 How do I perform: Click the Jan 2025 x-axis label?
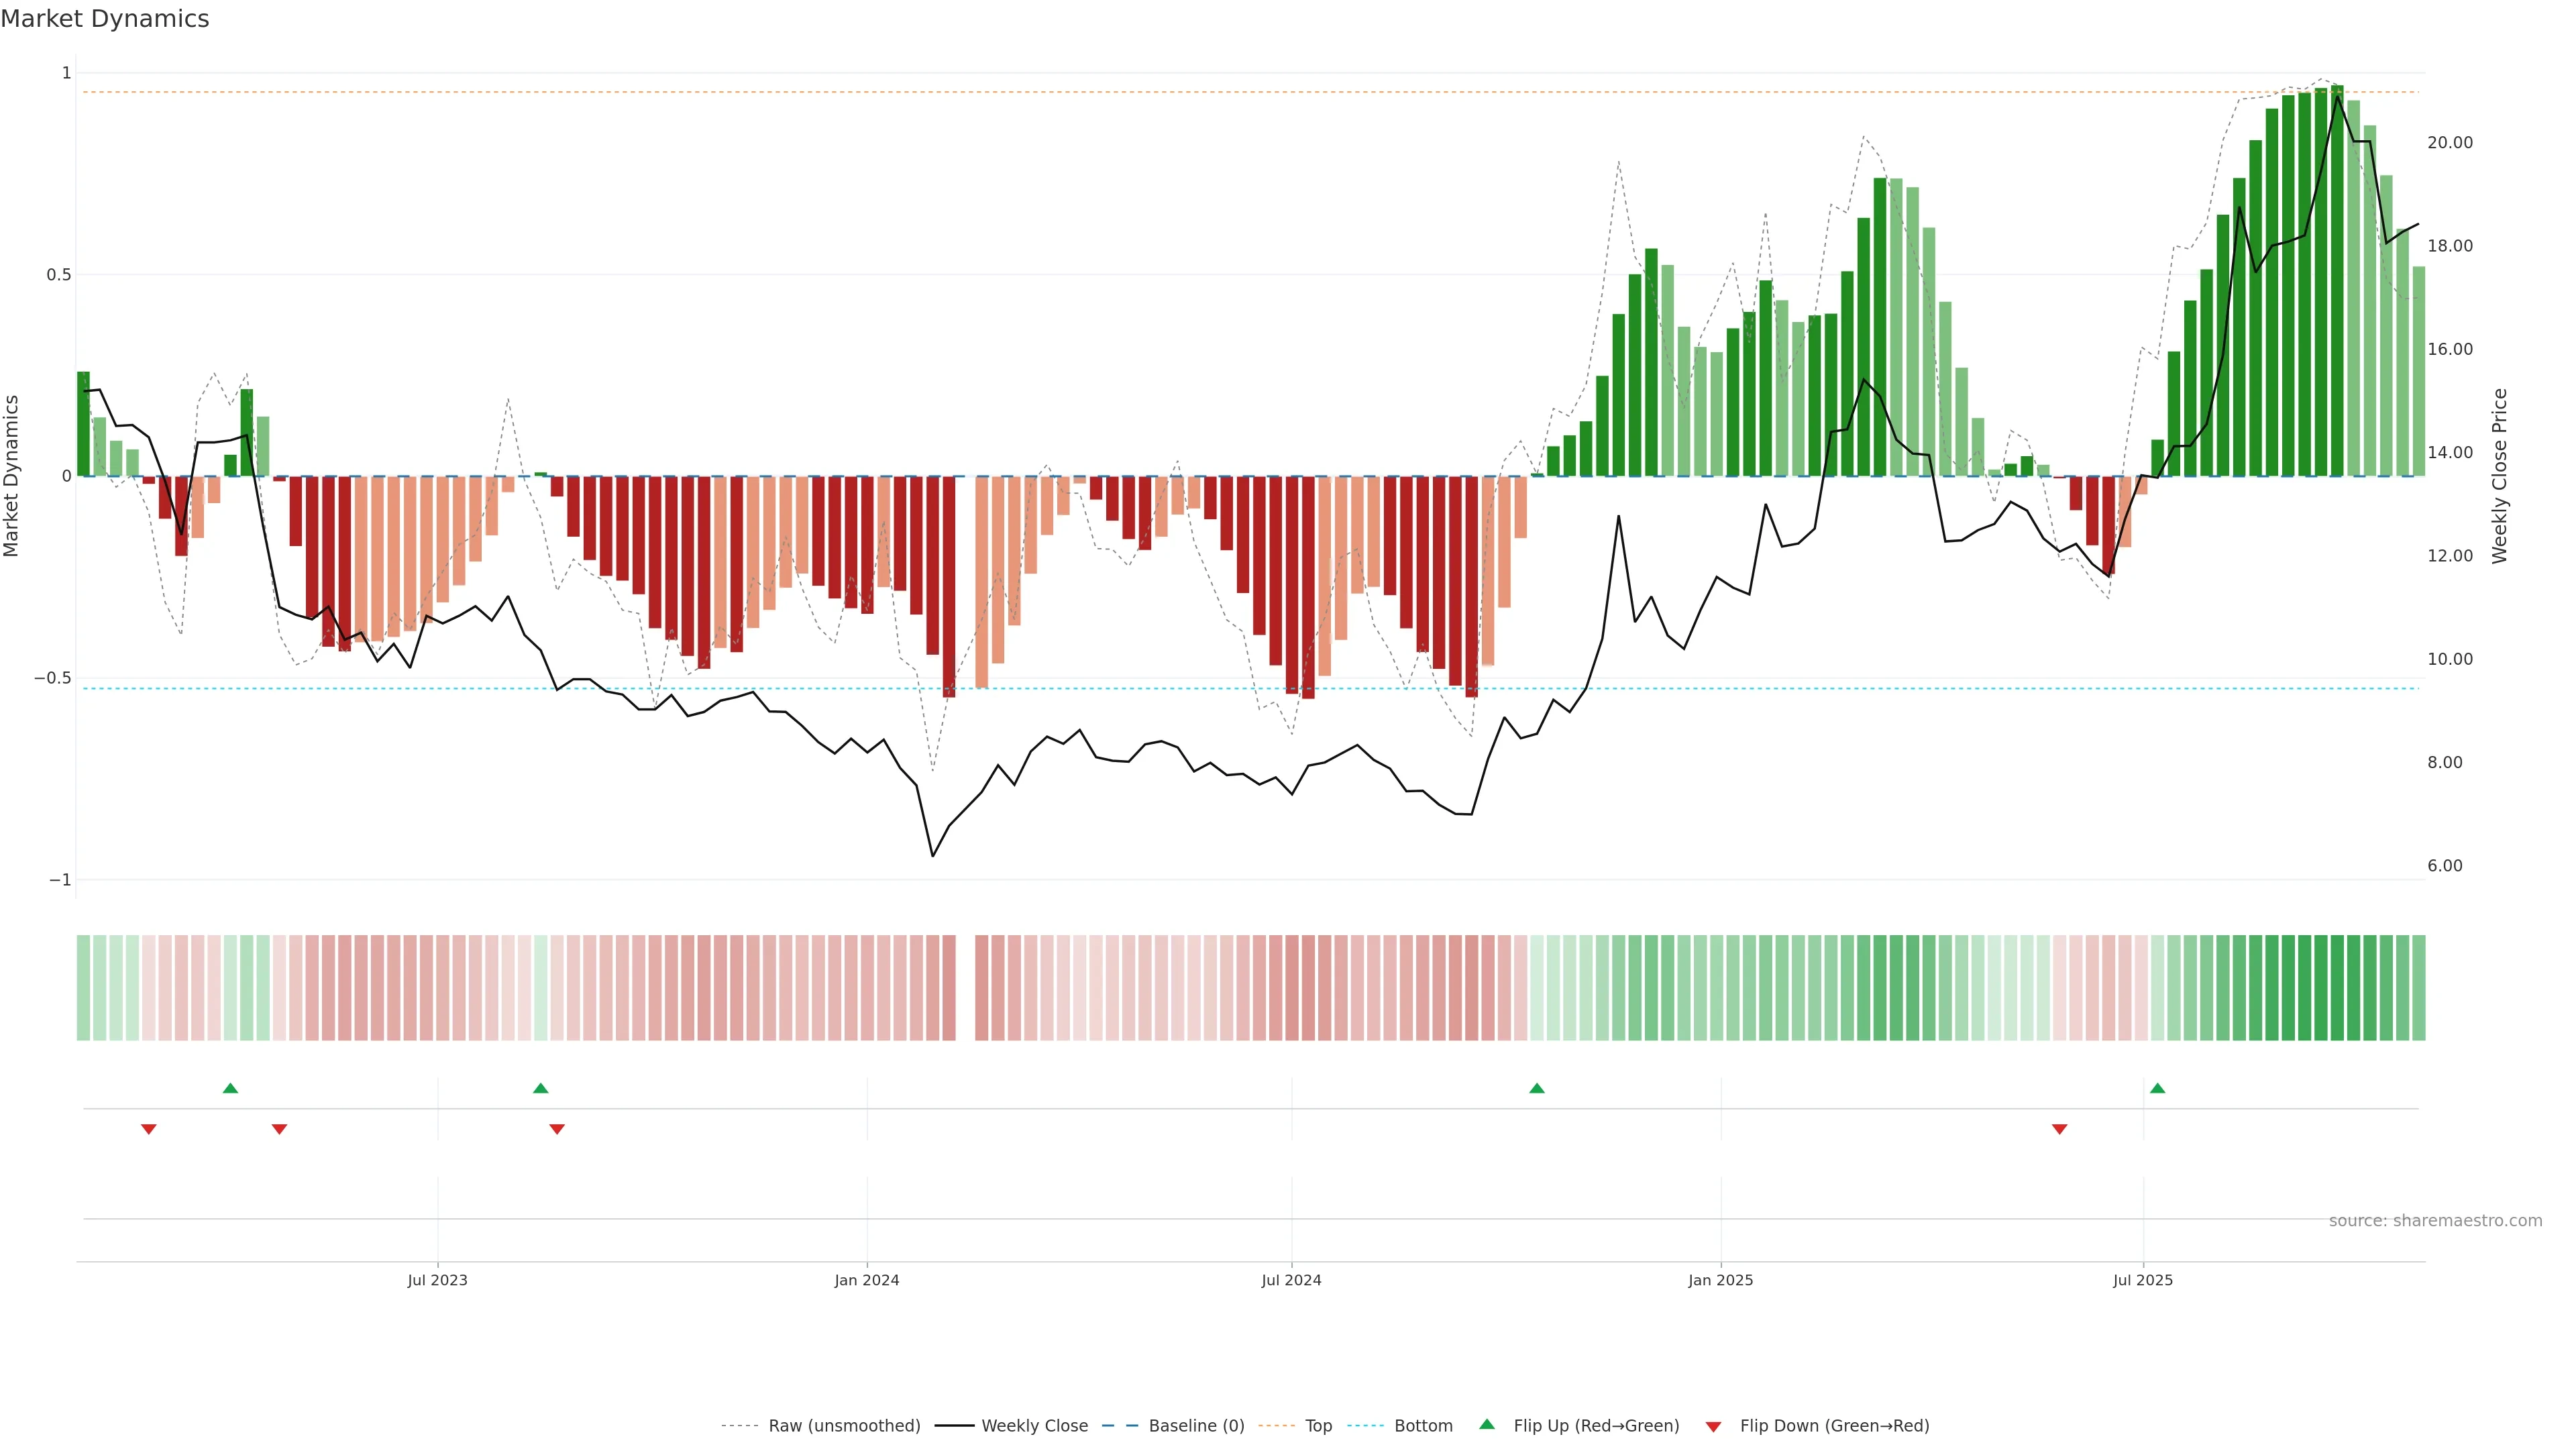1720,1280
